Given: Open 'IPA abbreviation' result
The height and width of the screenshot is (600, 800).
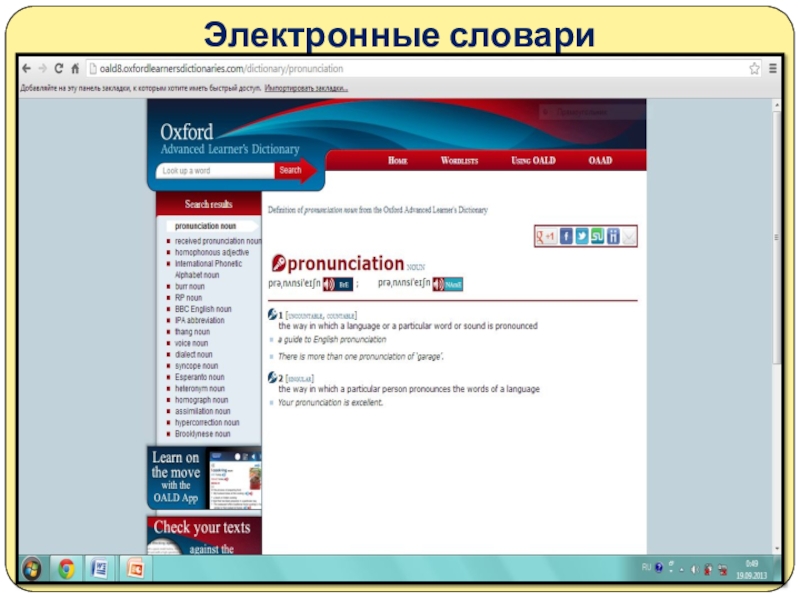Looking at the screenshot, I should tap(199, 320).
